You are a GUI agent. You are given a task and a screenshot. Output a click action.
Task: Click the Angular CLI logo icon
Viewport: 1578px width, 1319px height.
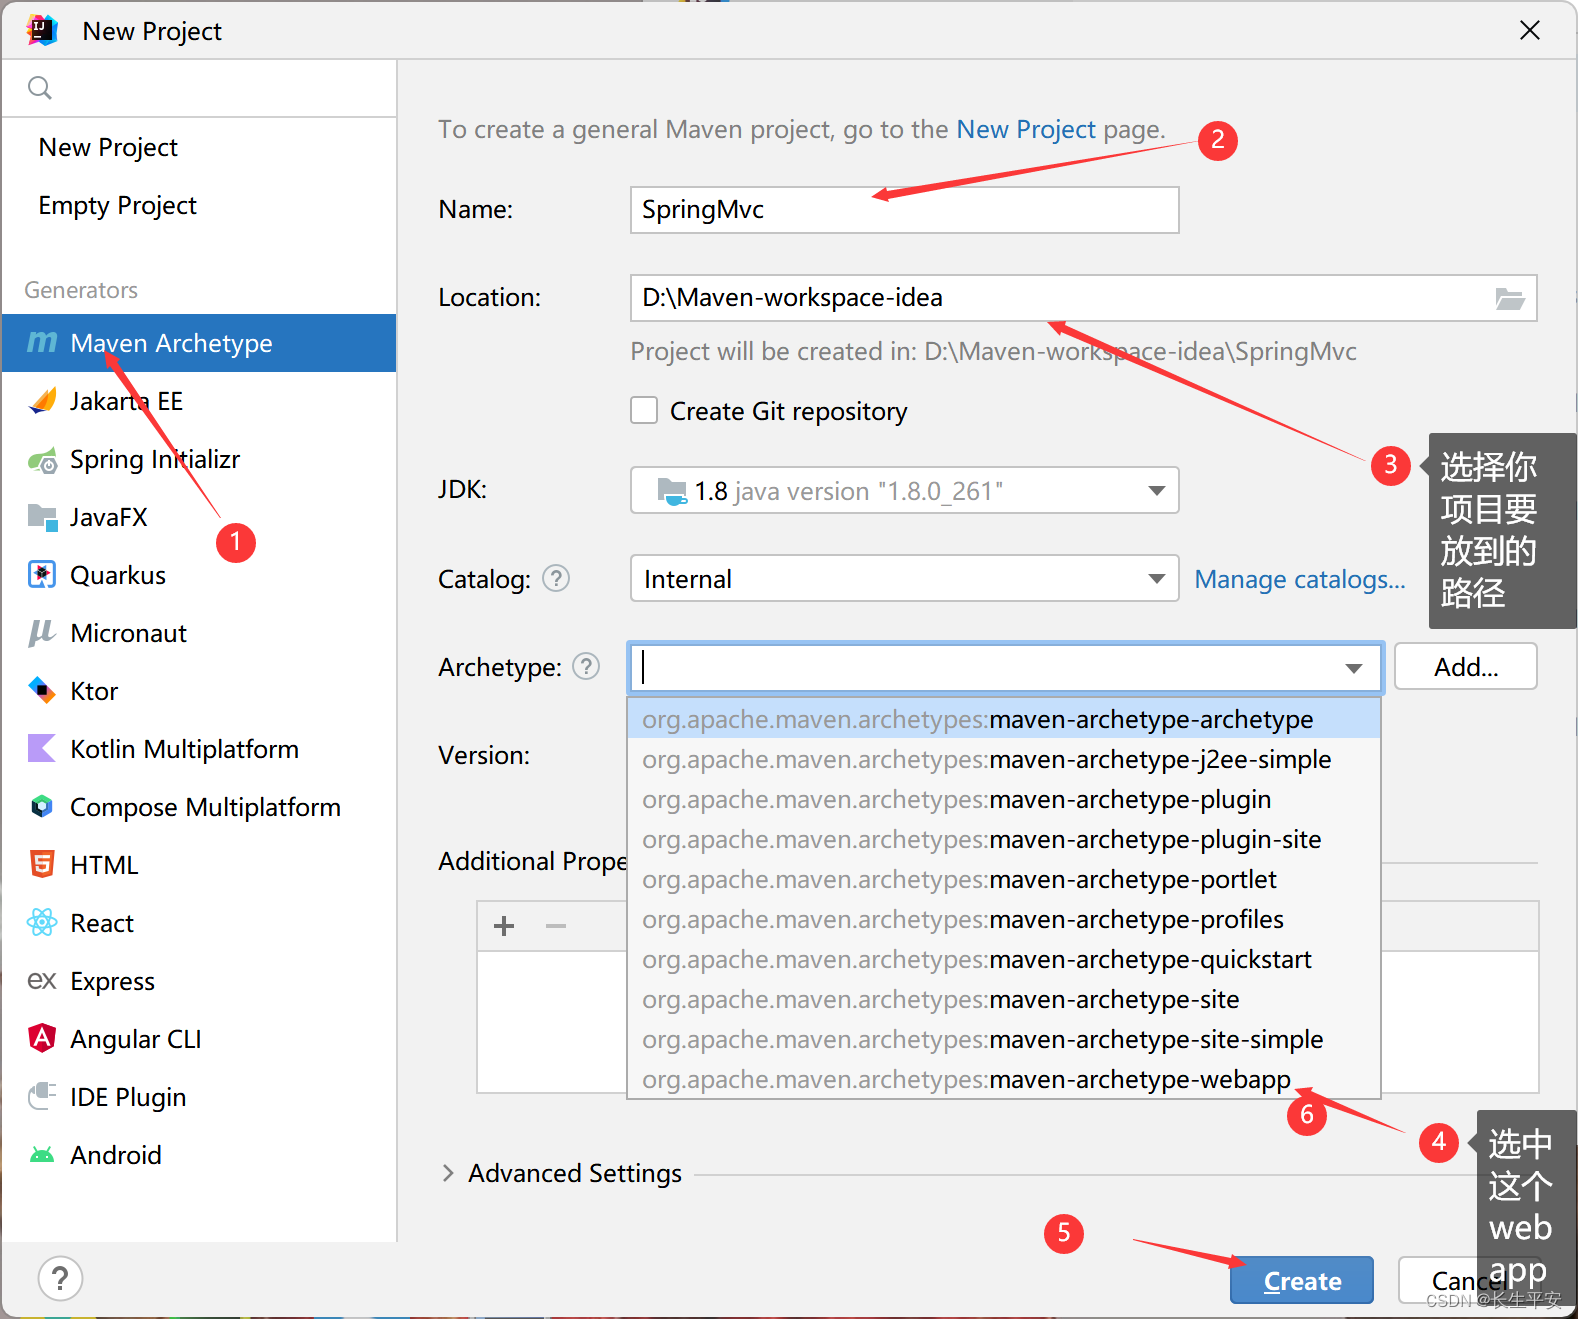[42, 1038]
